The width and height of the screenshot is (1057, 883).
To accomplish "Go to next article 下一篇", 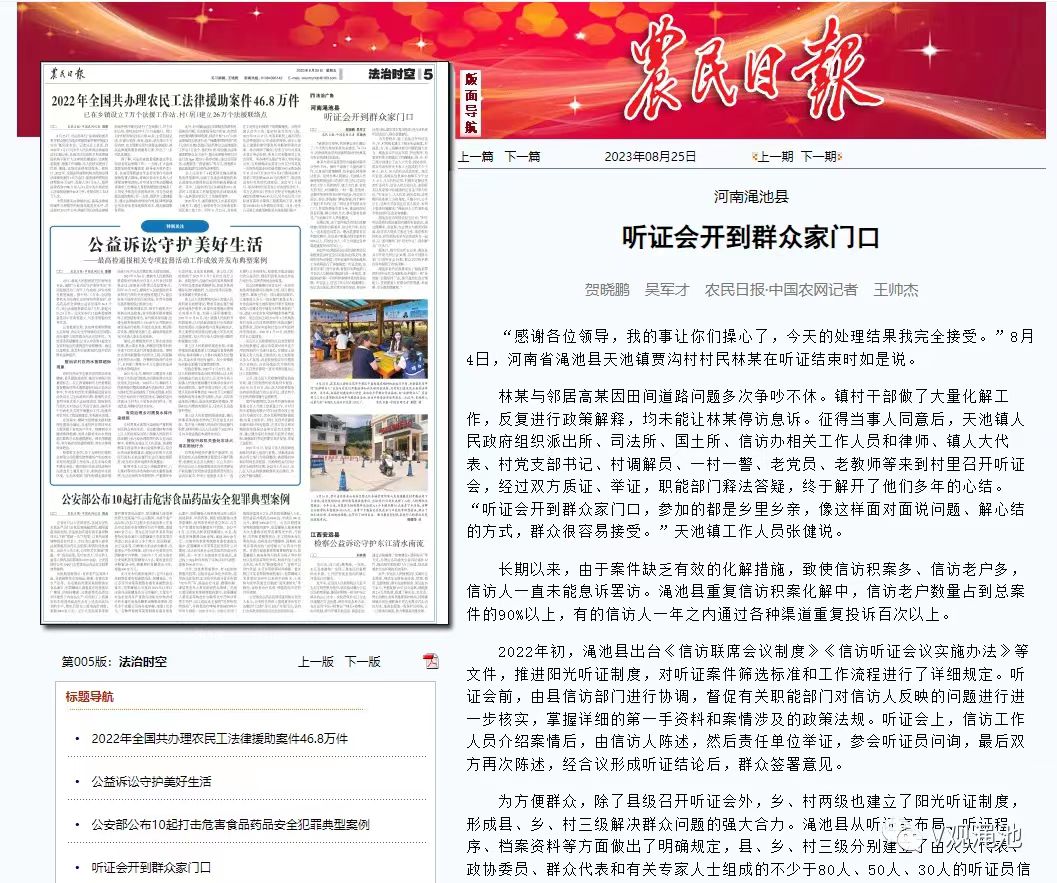I will 522,157.
